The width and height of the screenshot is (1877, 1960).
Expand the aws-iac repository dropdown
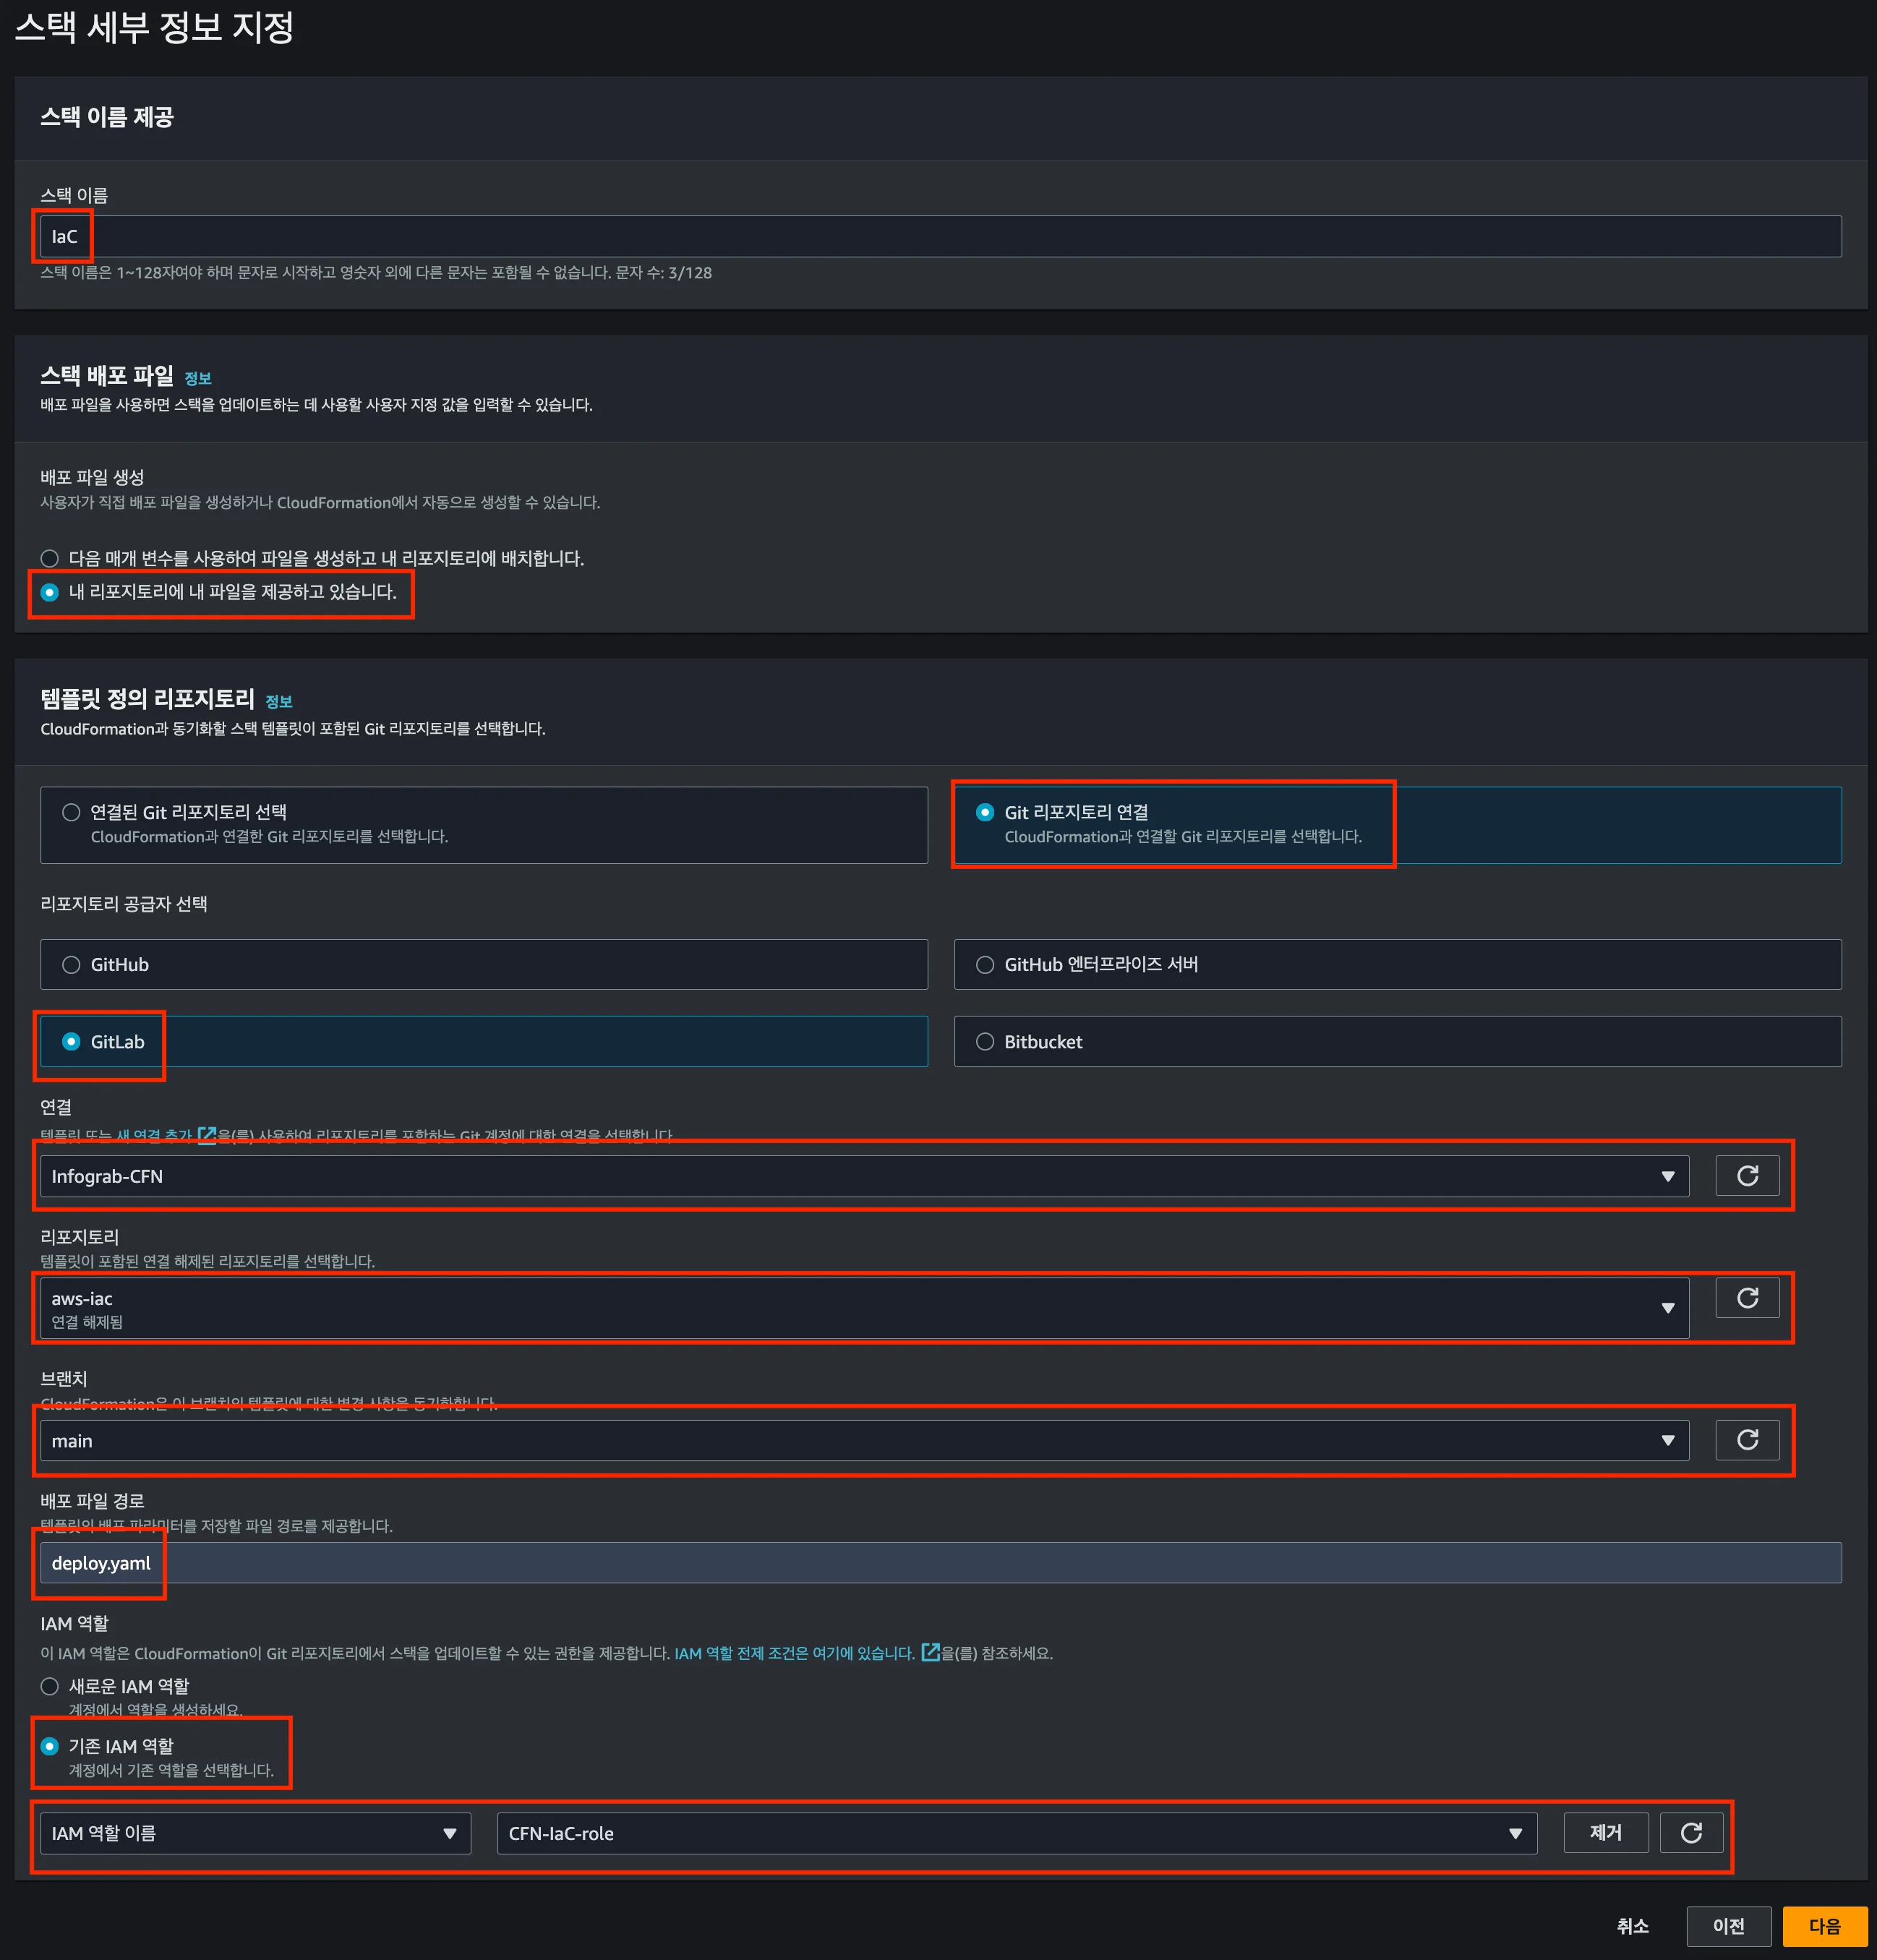click(x=864, y=1308)
